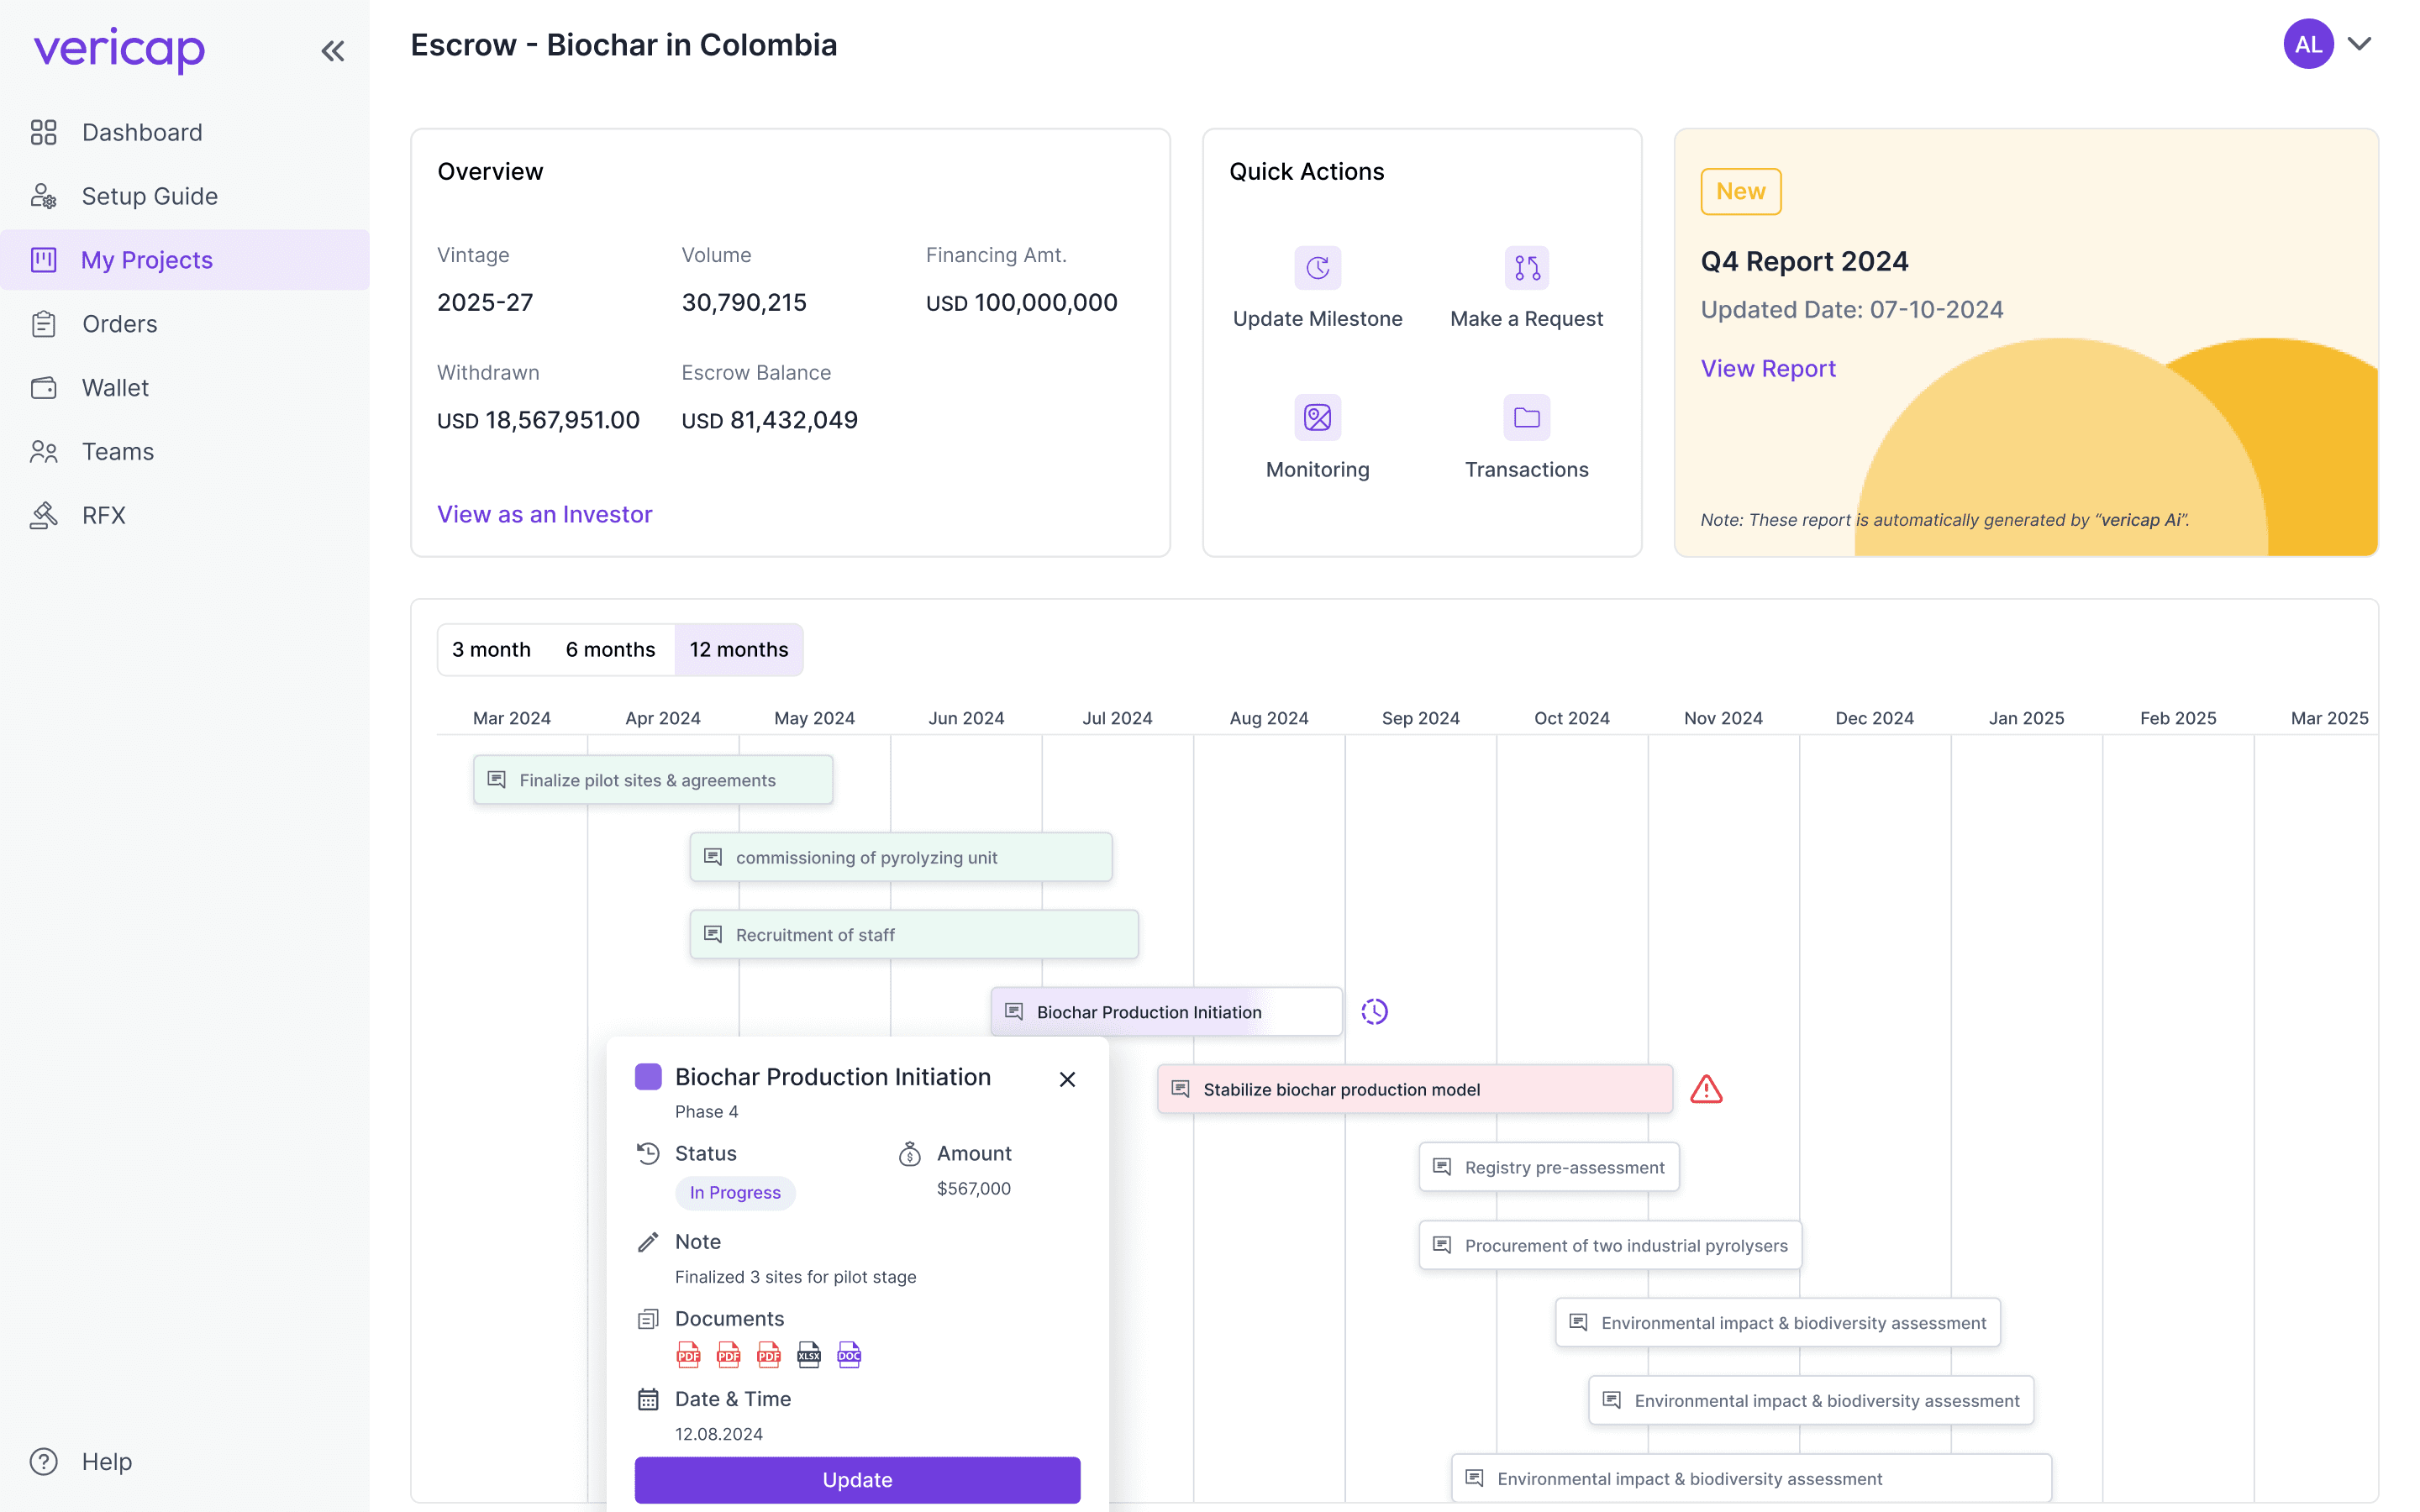Open the Monitoring quick action icon

(x=1317, y=418)
